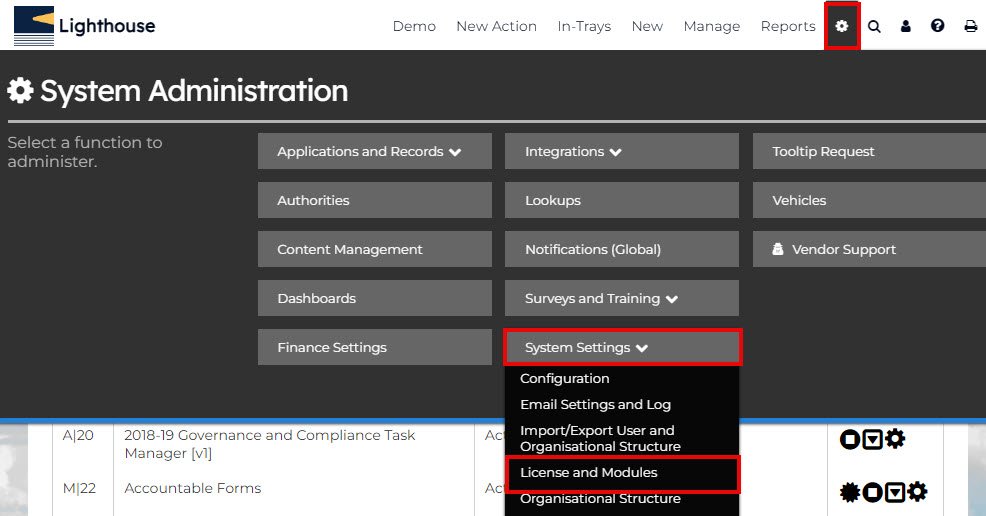Open dropdown box icon in Governance Task Manager row
This screenshot has width=986, height=516.
872,439
